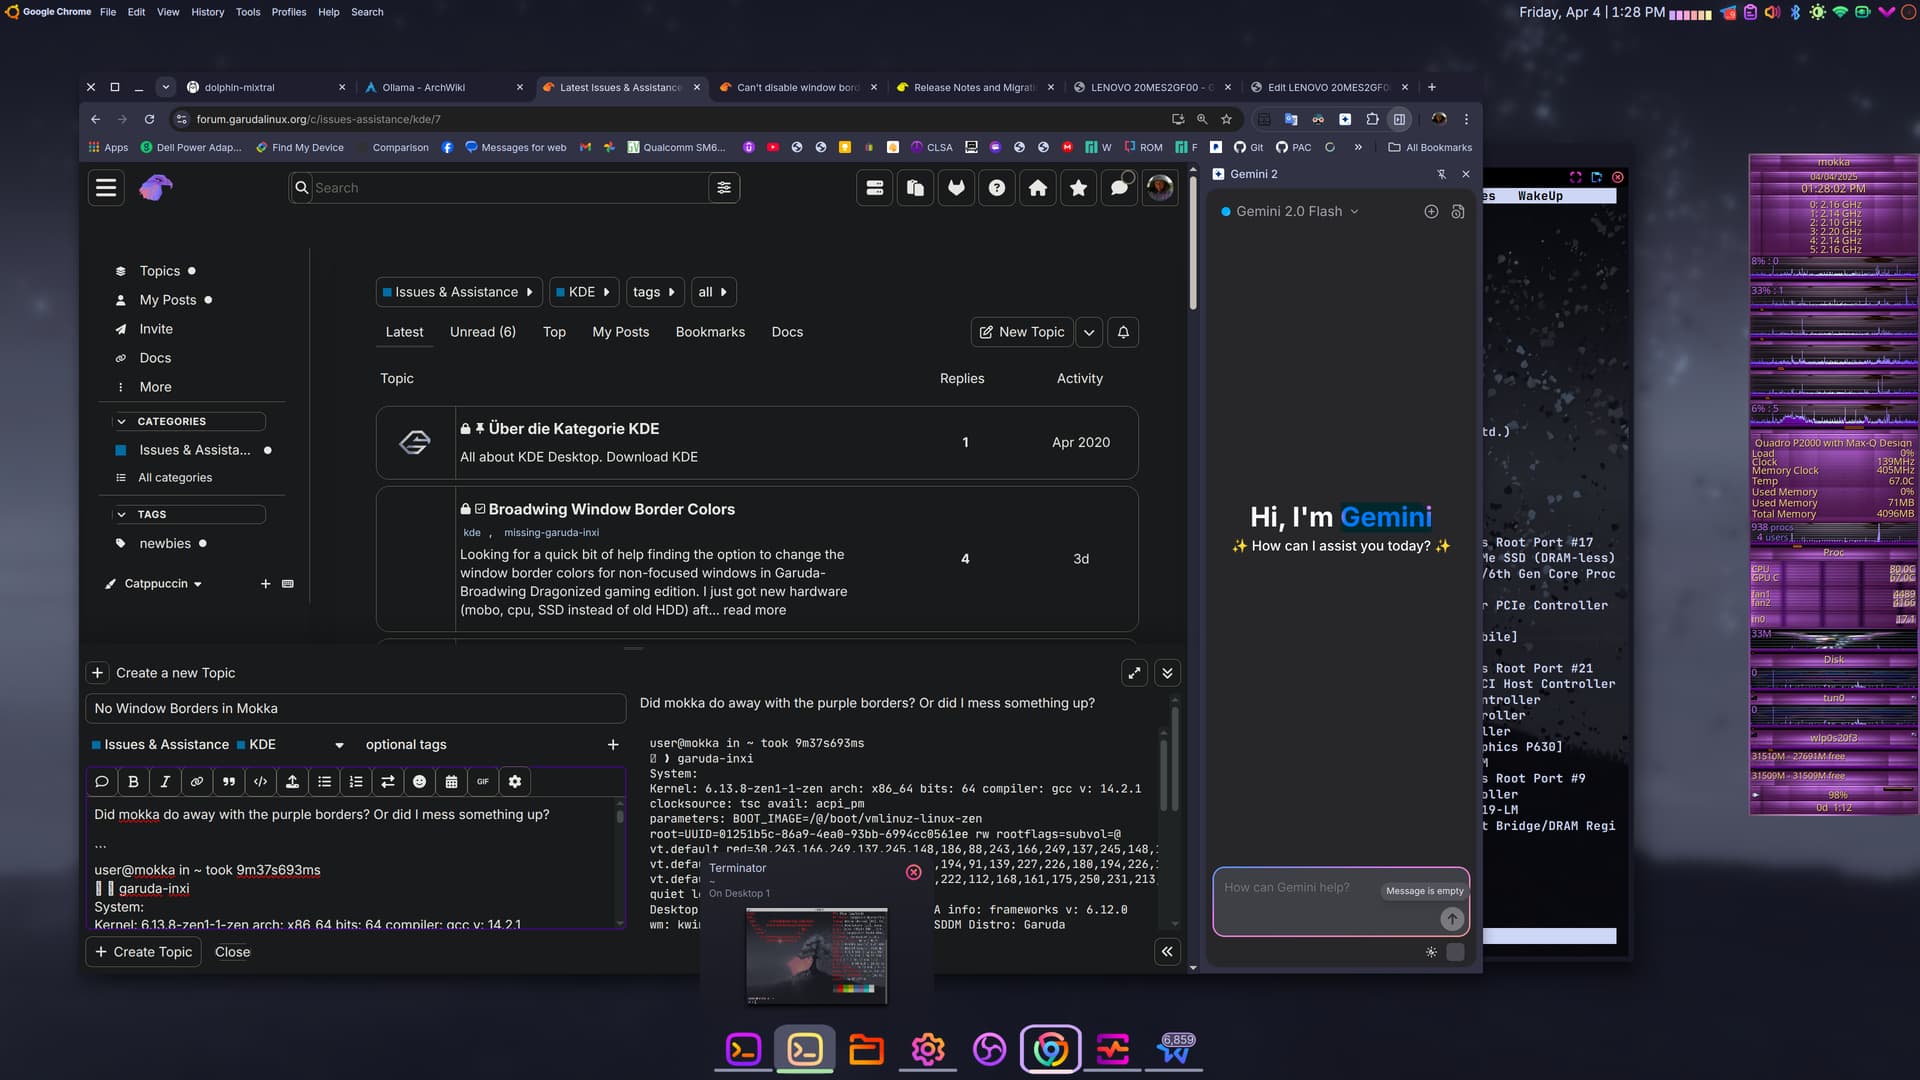Open My Posts in sidebar
This screenshot has width=1920, height=1080.
point(168,300)
